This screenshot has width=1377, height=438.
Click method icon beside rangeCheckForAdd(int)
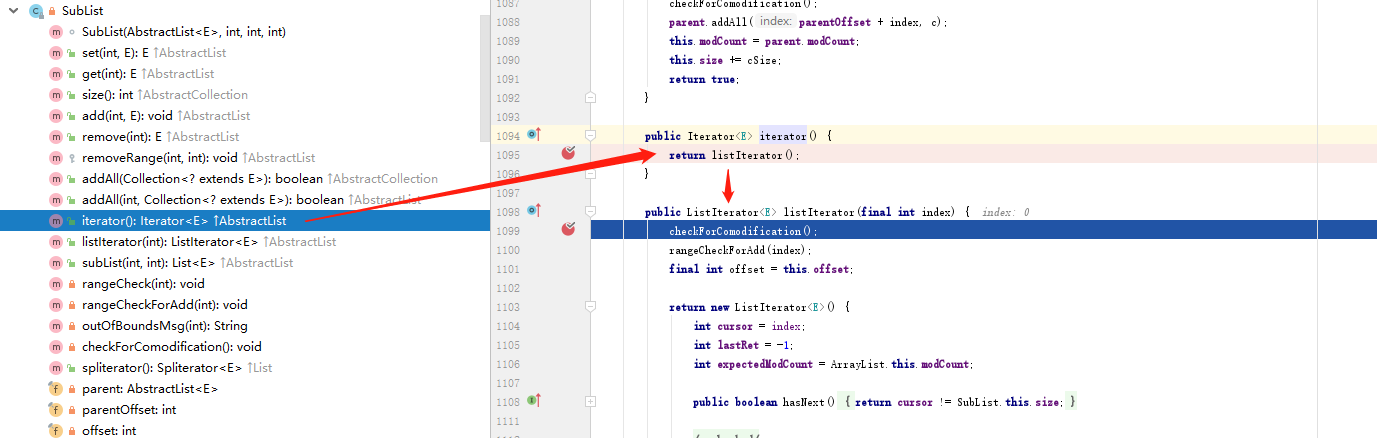coord(55,305)
